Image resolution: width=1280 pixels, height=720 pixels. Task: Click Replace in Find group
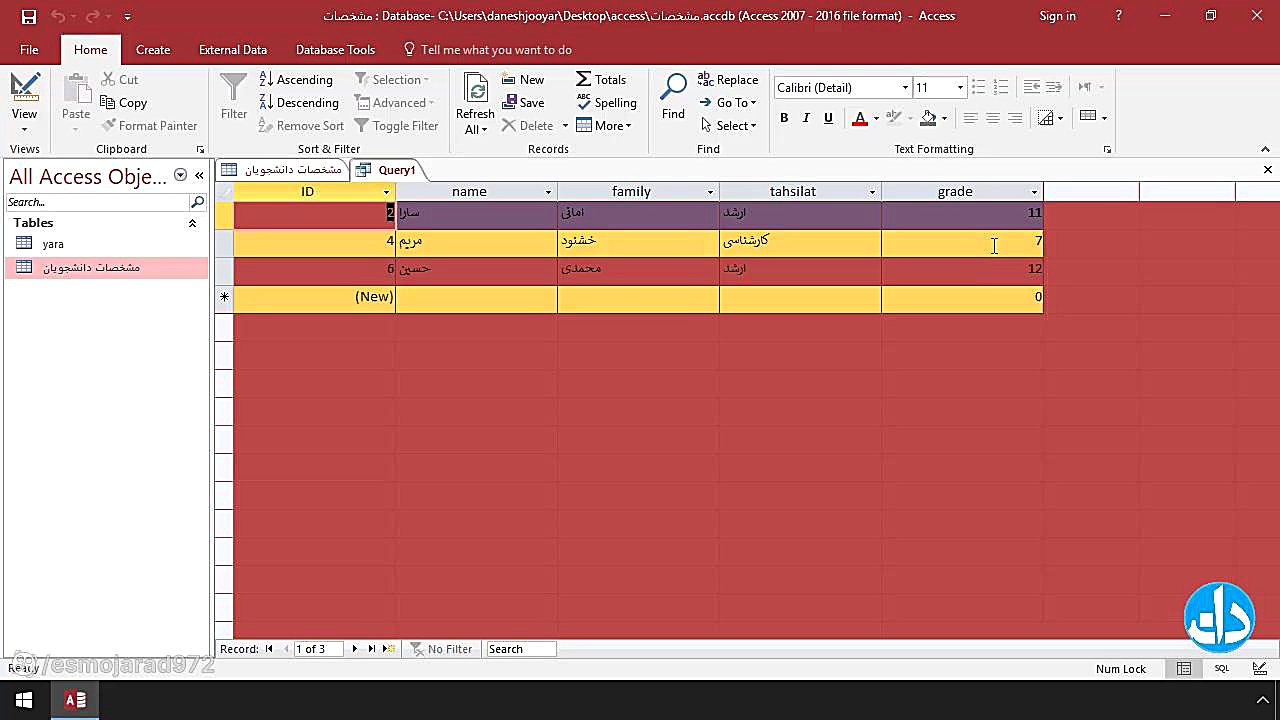point(728,80)
